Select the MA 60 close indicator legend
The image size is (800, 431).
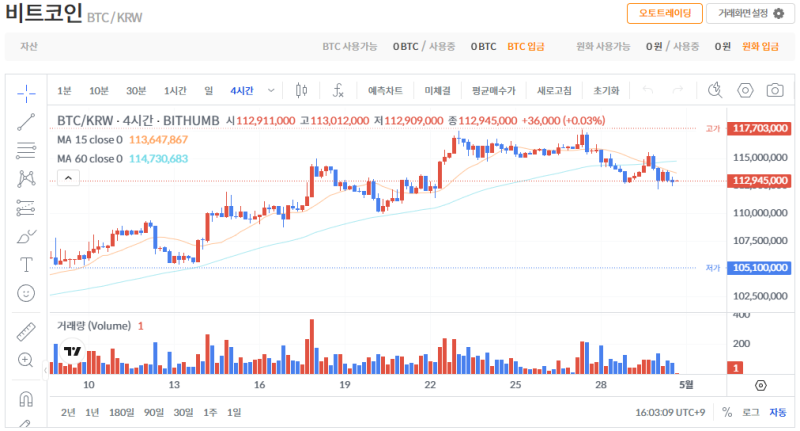coord(122,159)
